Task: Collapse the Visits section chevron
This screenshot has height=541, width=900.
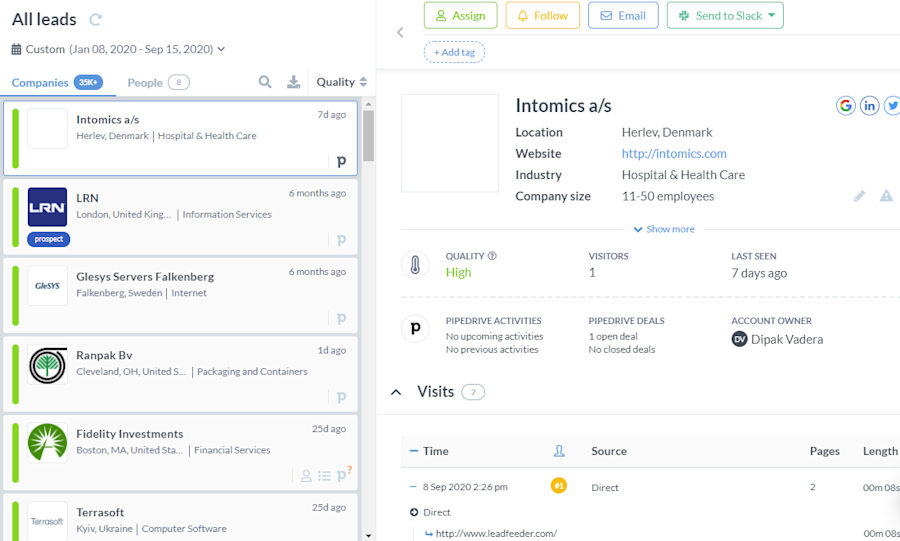Action: point(396,392)
